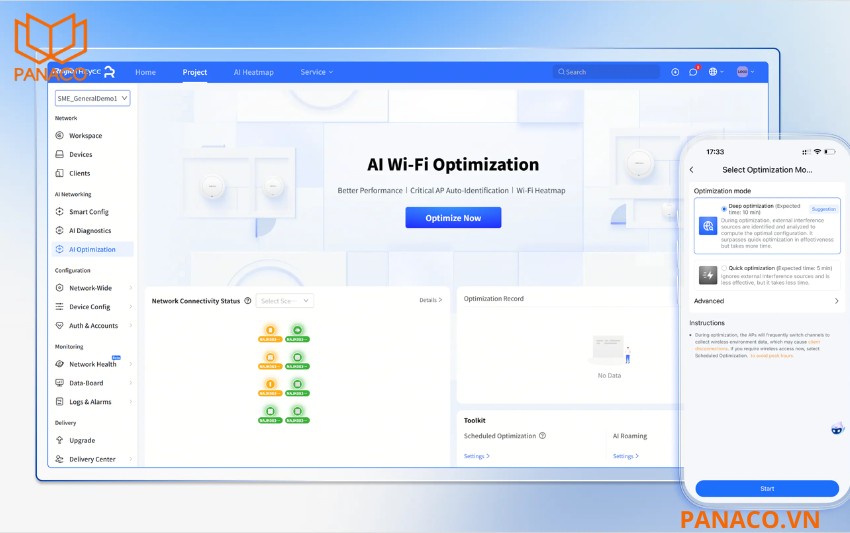Select Deep optimization radio button
Screen dimensions: 850x533
(724, 209)
